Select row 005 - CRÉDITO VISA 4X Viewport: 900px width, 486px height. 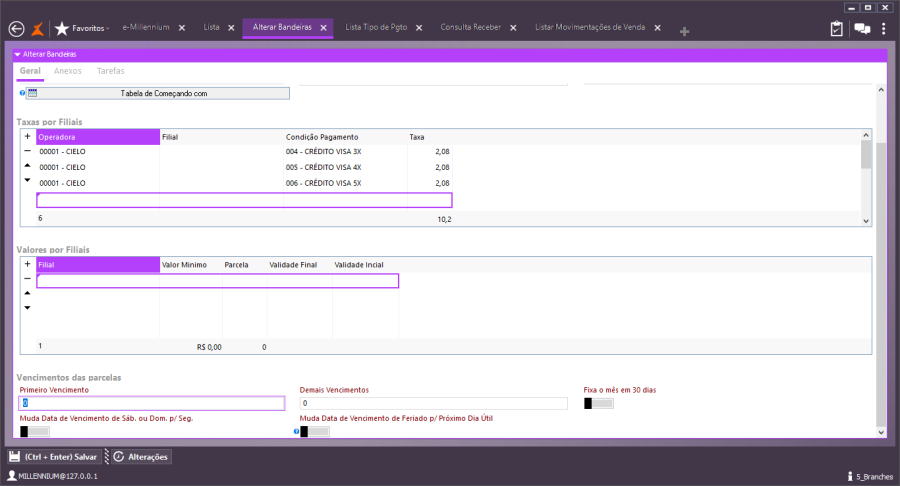245,168
